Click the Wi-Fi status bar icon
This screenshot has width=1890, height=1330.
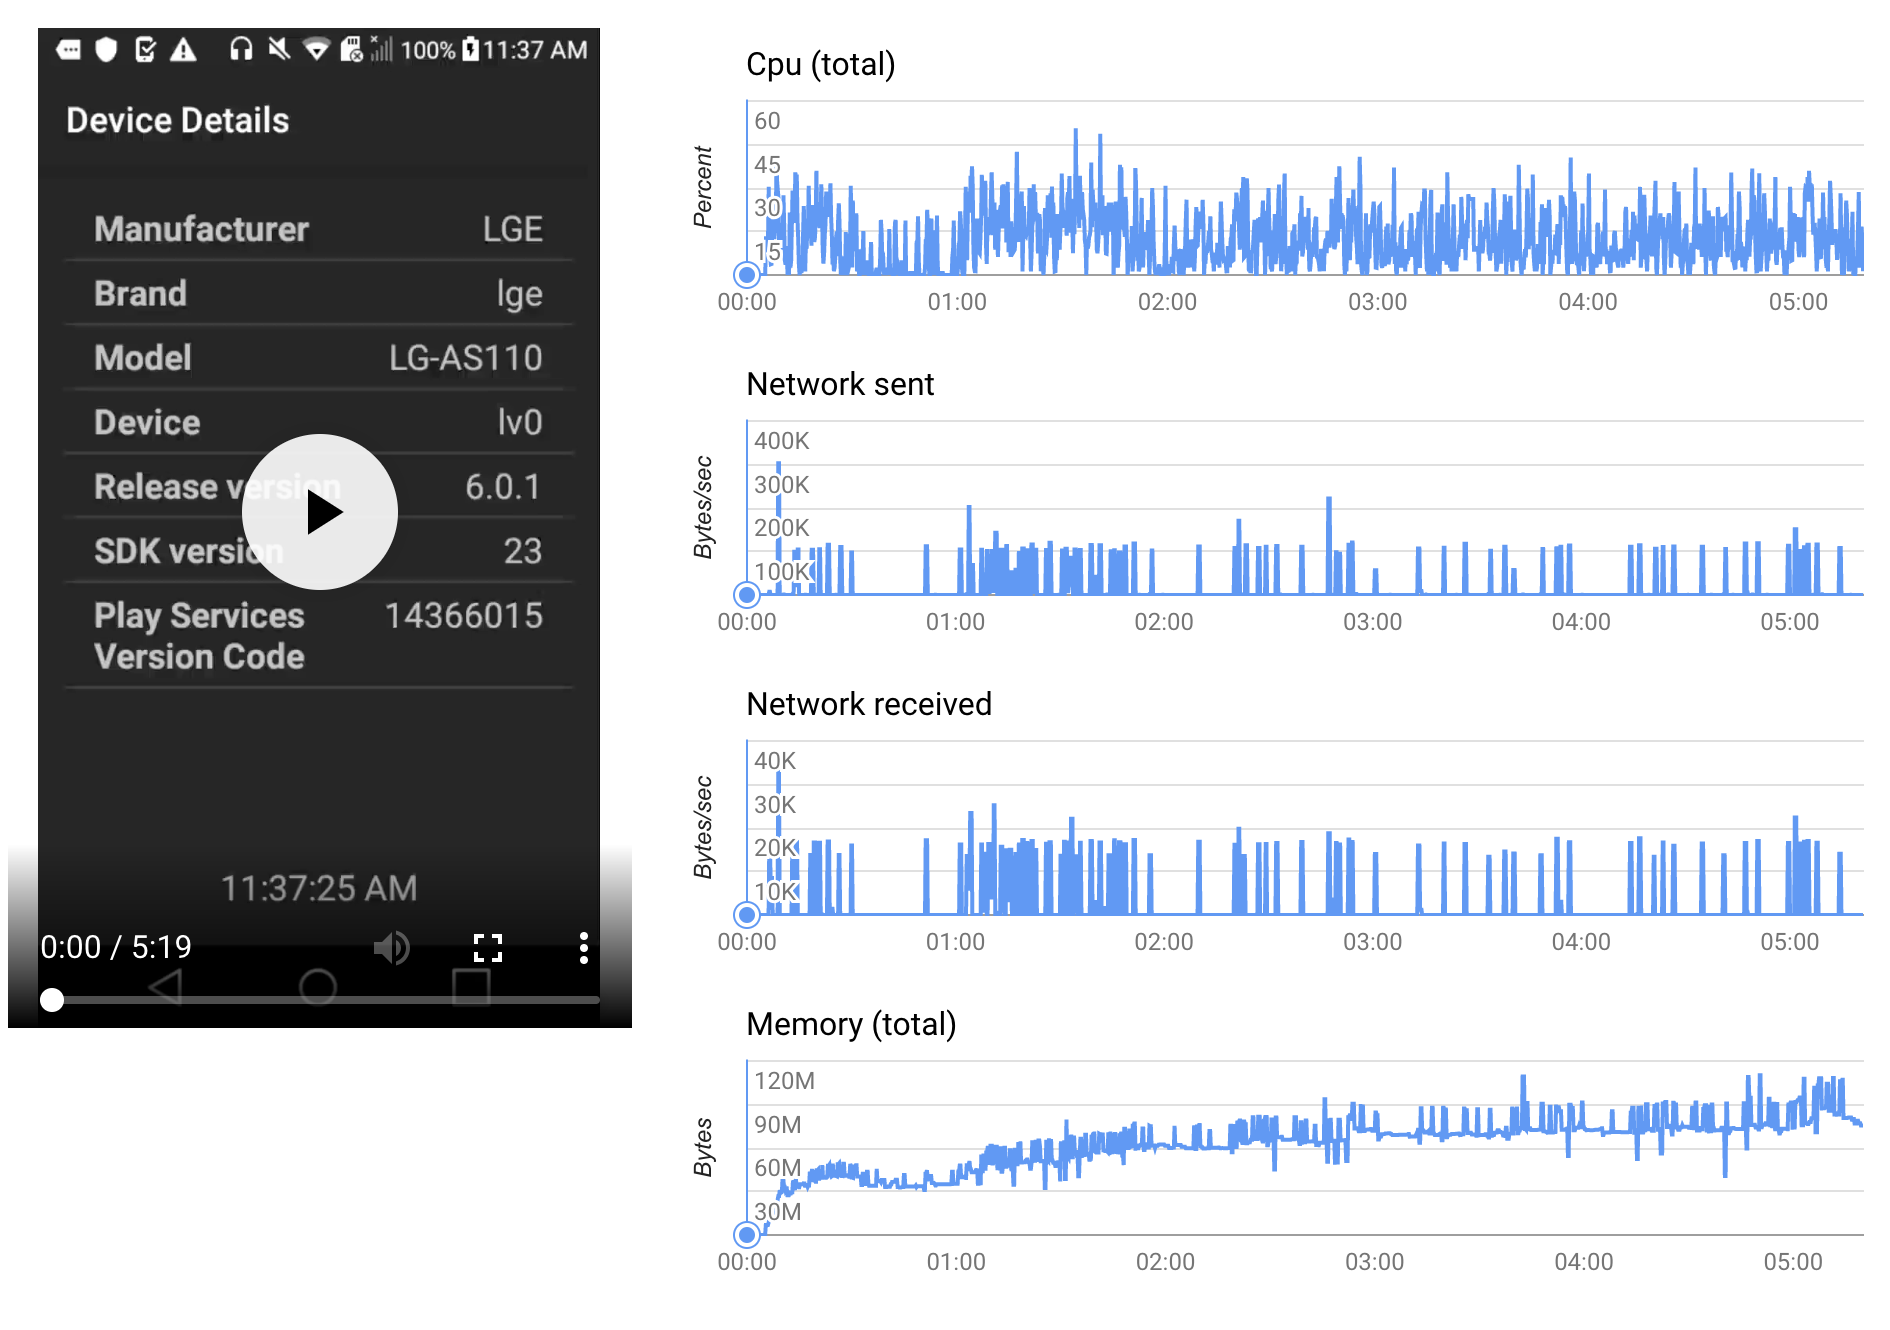coord(316,49)
